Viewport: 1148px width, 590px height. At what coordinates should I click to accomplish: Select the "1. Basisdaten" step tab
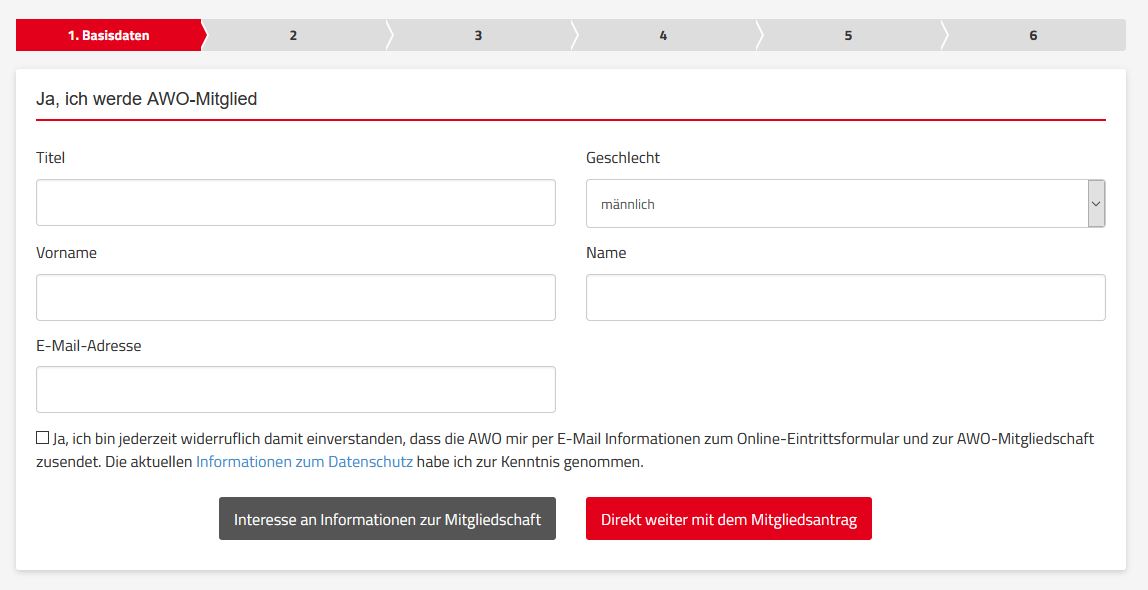click(x=108, y=35)
